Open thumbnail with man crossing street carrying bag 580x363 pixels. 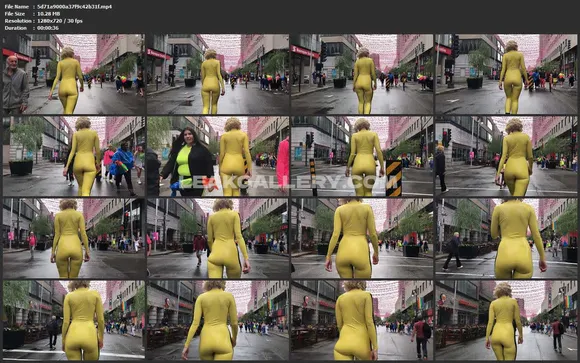(506, 238)
